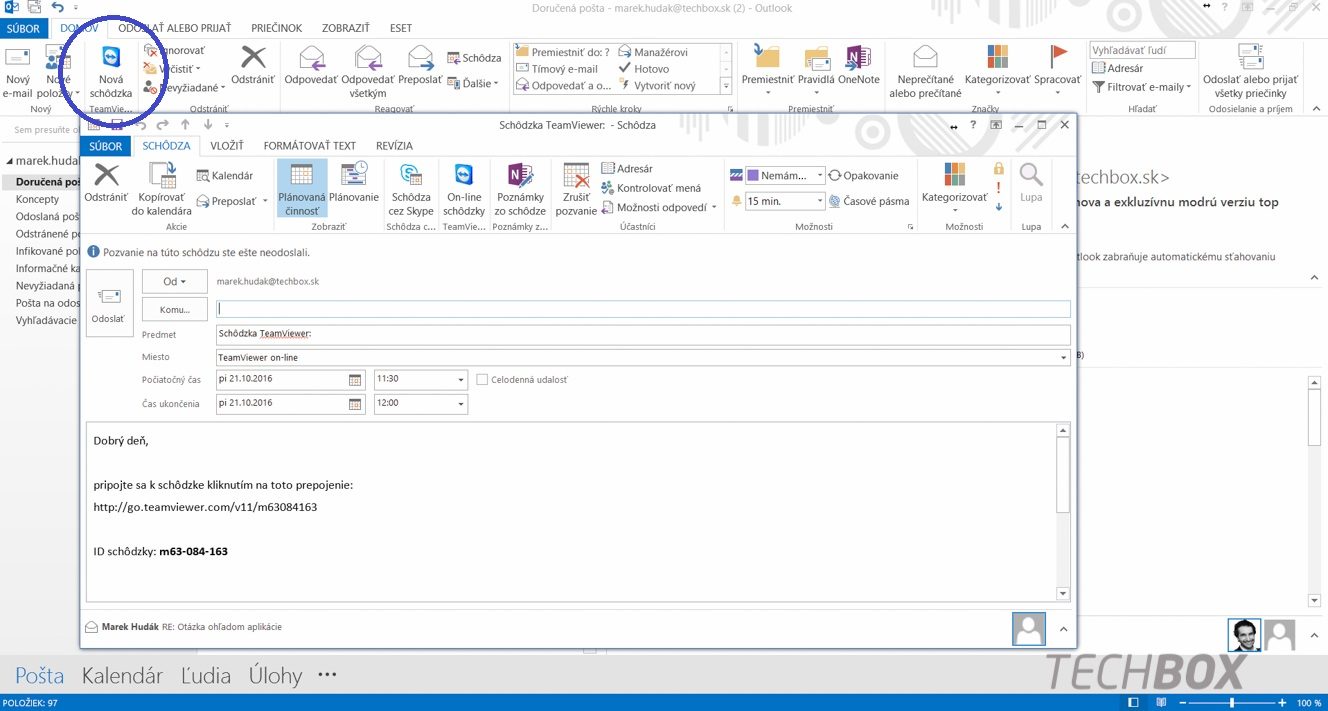Open the end date calendar picker
The height and width of the screenshot is (711, 1328).
click(355, 404)
